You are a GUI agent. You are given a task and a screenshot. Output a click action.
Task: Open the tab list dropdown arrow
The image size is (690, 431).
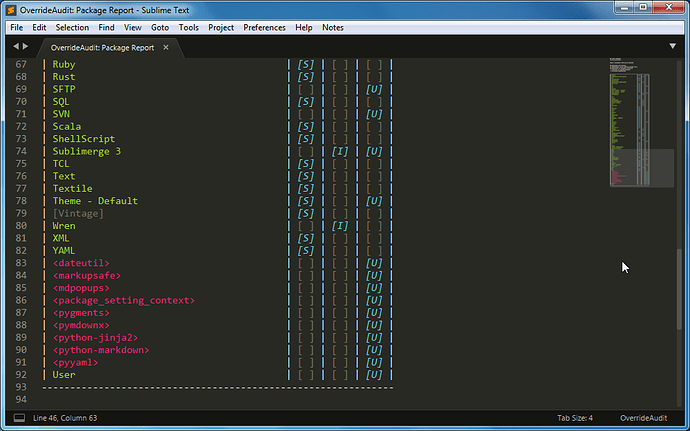[673, 47]
